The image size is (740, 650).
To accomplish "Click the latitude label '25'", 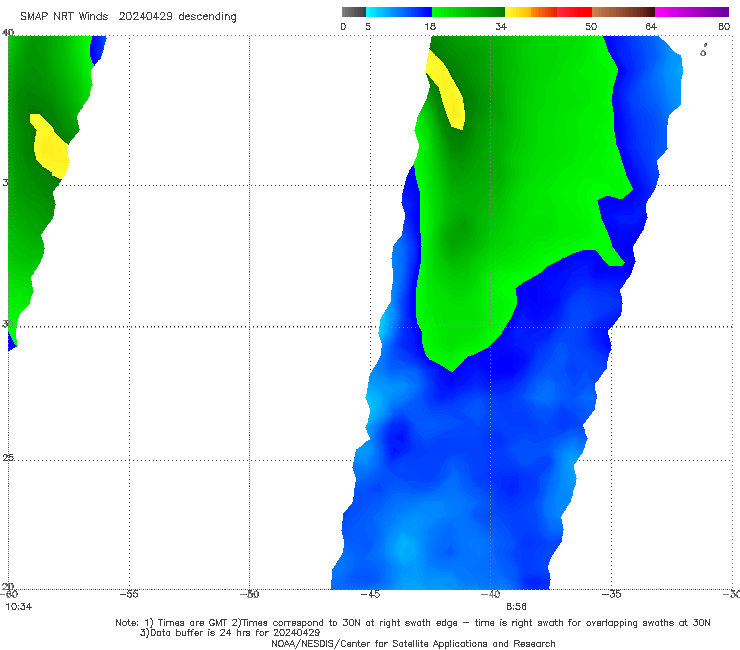I will pyautogui.click(x=8, y=458).
